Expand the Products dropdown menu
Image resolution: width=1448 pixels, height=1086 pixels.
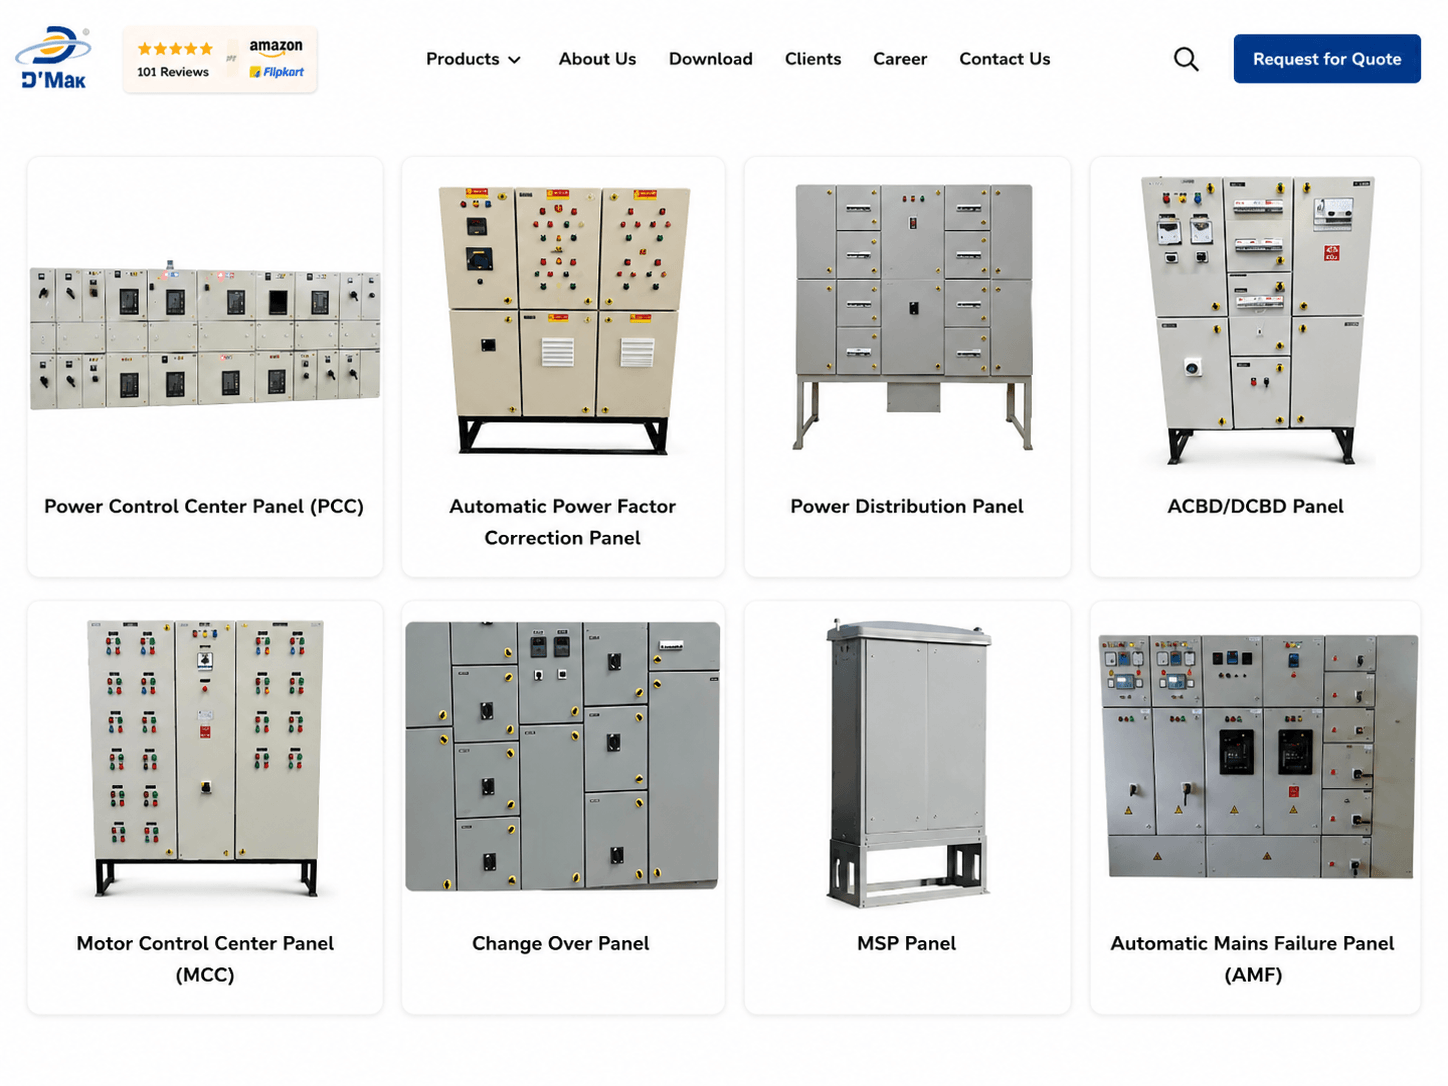[473, 59]
